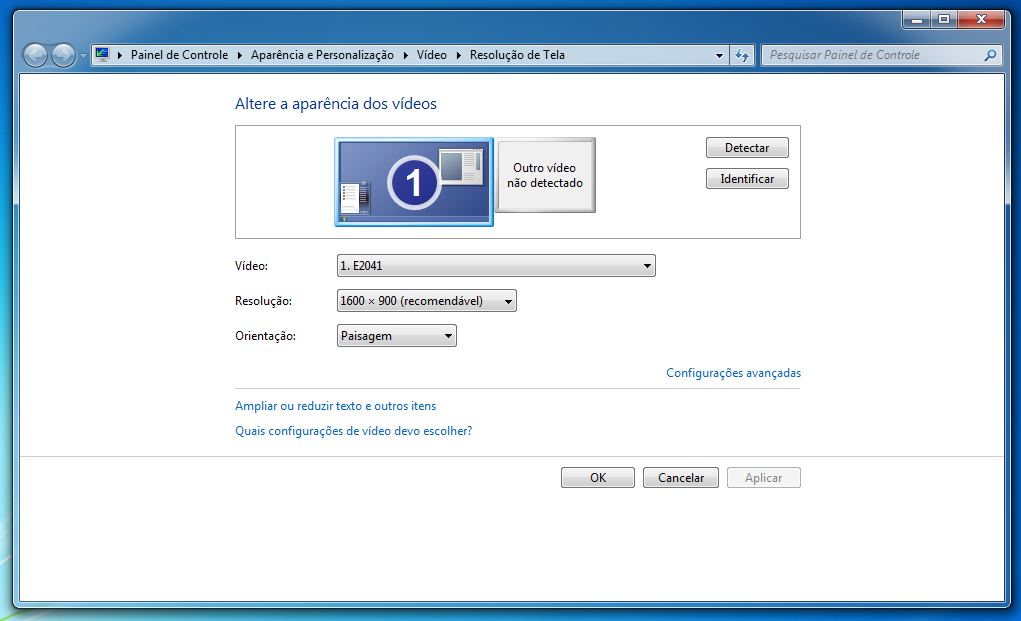The width and height of the screenshot is (1021, 621).
Task: Maximize the window
Action: pos(944,20)
